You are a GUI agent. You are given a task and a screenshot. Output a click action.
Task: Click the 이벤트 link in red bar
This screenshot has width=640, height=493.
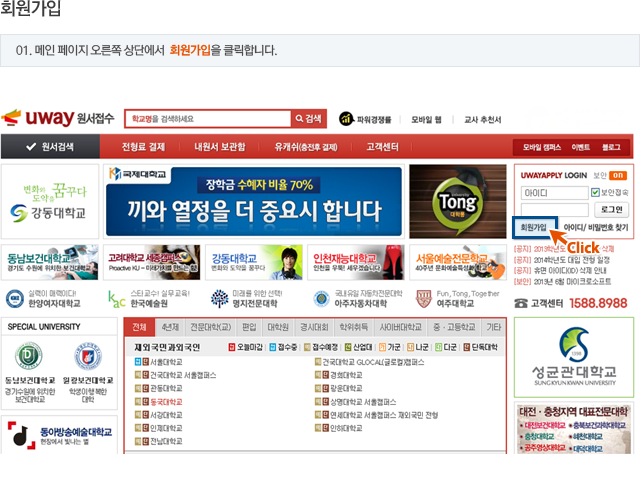[x=580, y=147]
